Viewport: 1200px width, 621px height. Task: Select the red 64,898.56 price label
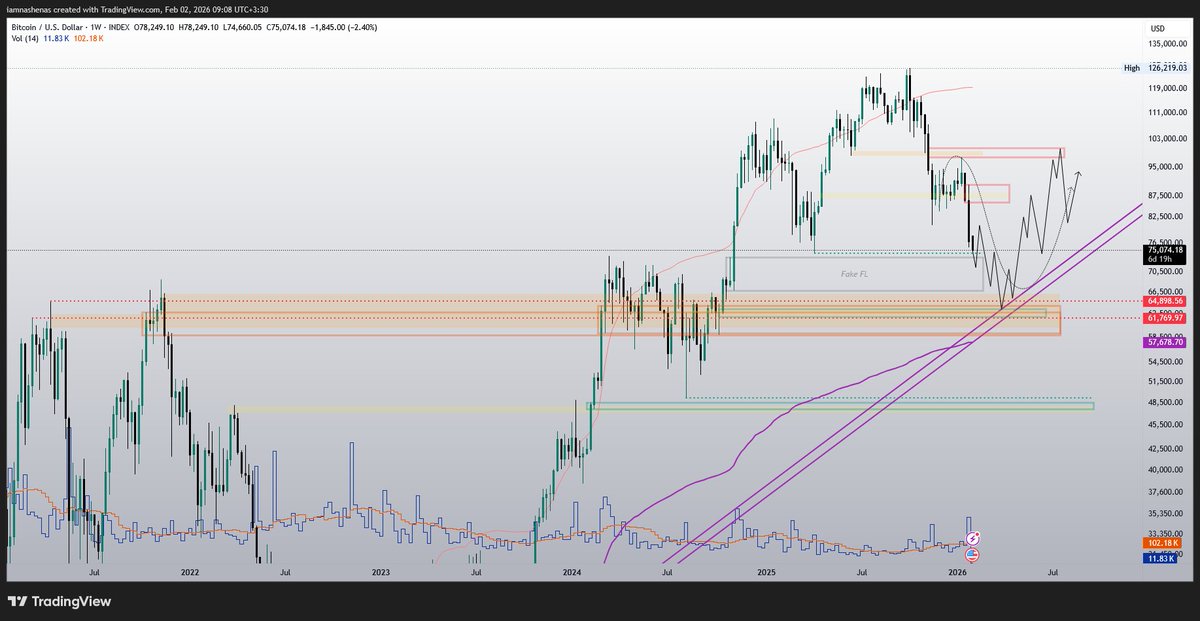tap(1165, 300)
